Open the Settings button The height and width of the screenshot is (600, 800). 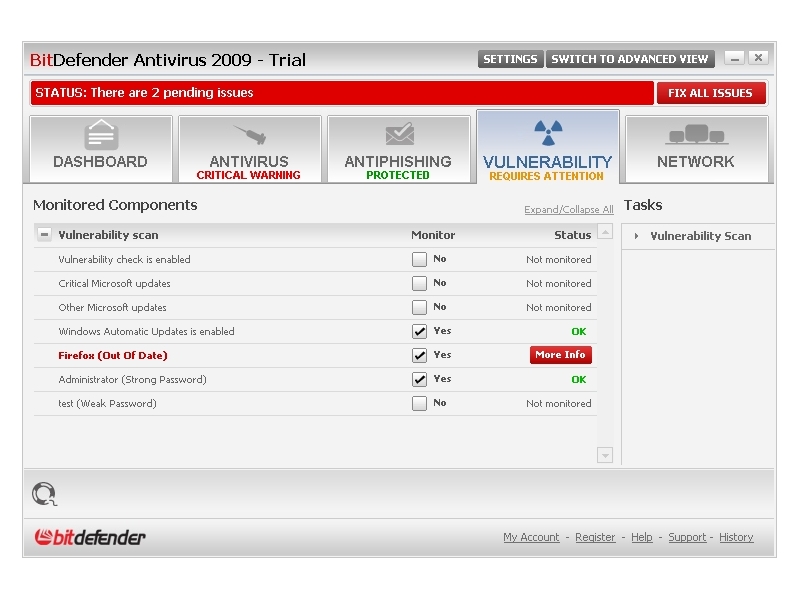[x=510, y=59]
